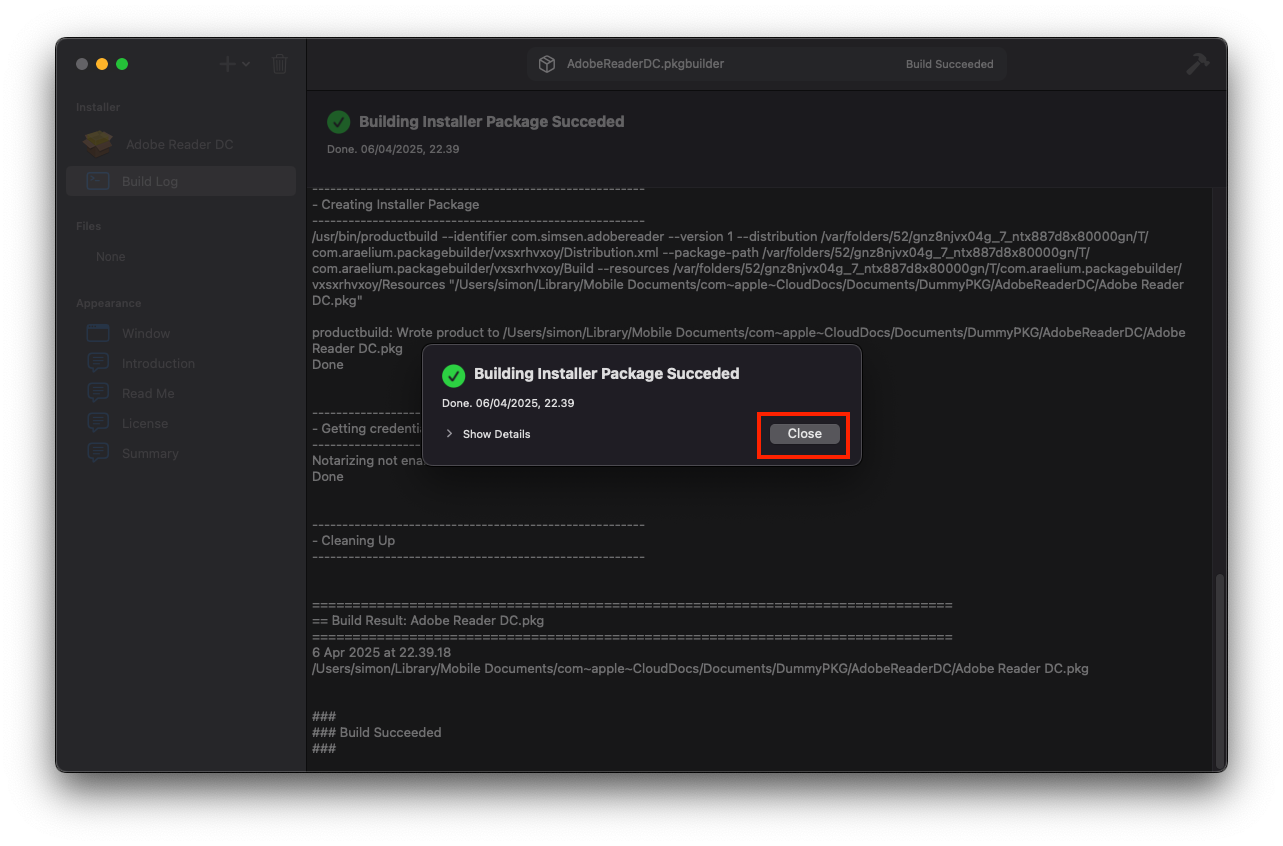The height and width of the screenshot is (846, 1283).
Task: Close the build succeeded dialog
Action: coord(804,434)
